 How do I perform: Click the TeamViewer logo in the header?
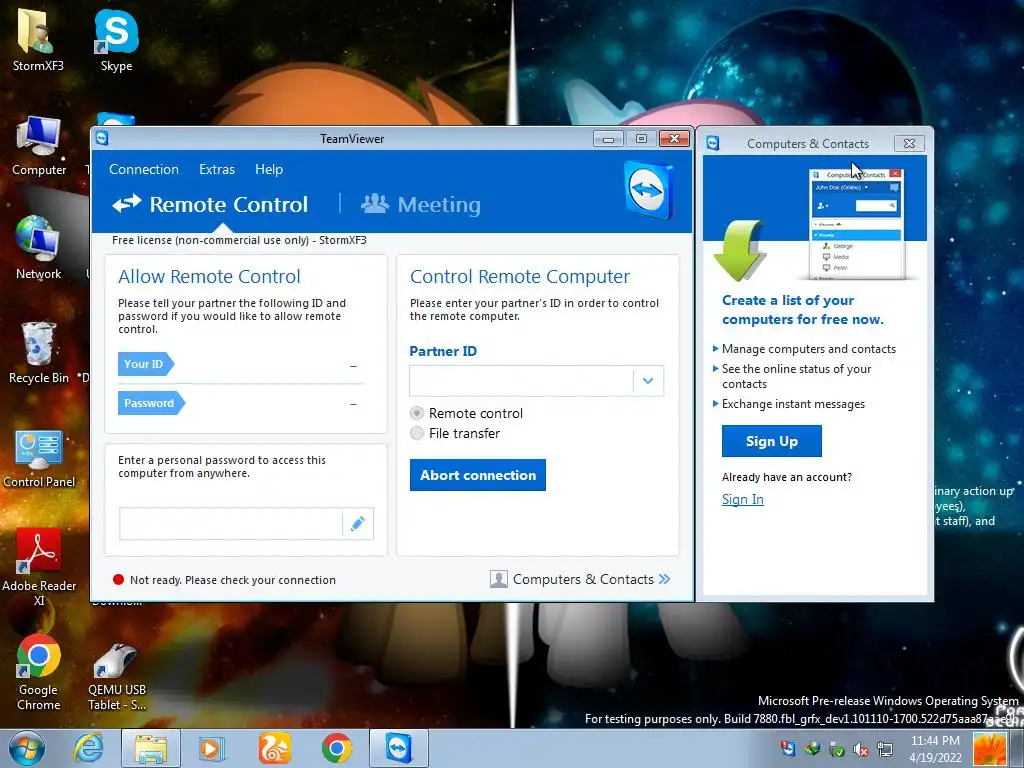click(648, 189)
